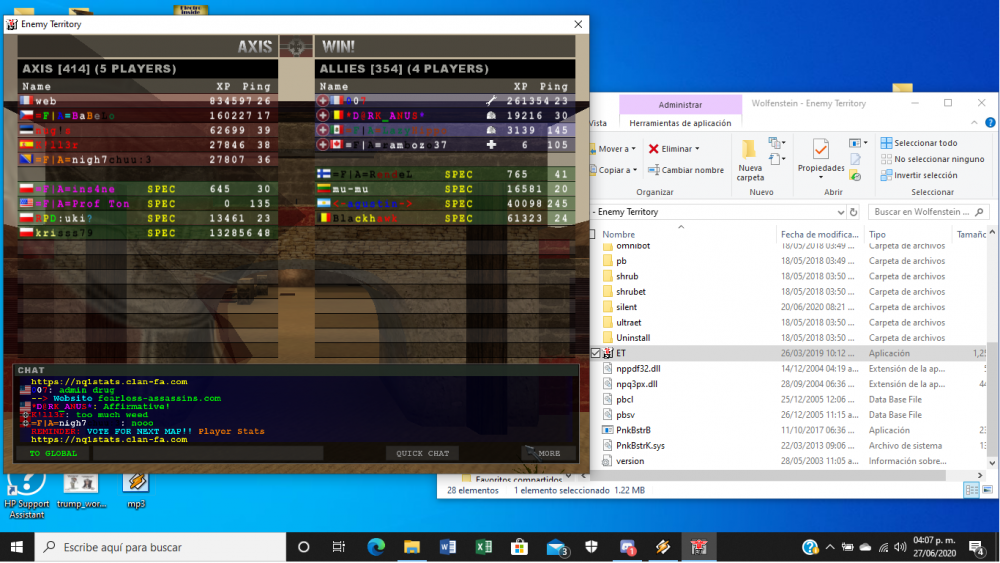Screen dimensions: 1000x563
Task: Expand the address bar history dropdown
Action: (x=841, y=212)
